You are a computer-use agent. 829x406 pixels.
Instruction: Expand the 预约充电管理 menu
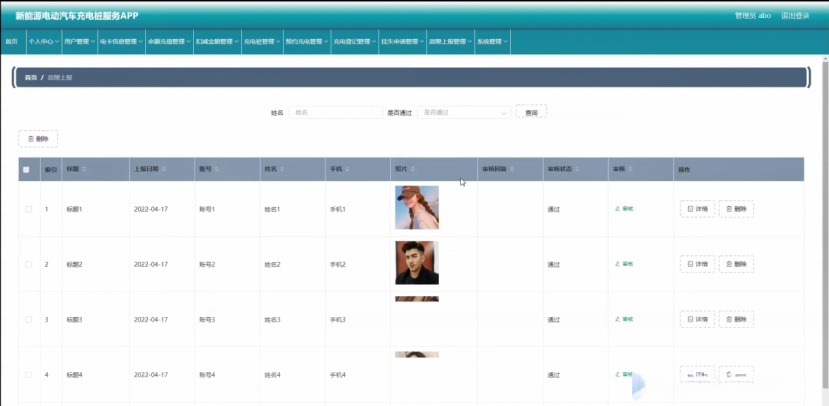click(307, 41)
